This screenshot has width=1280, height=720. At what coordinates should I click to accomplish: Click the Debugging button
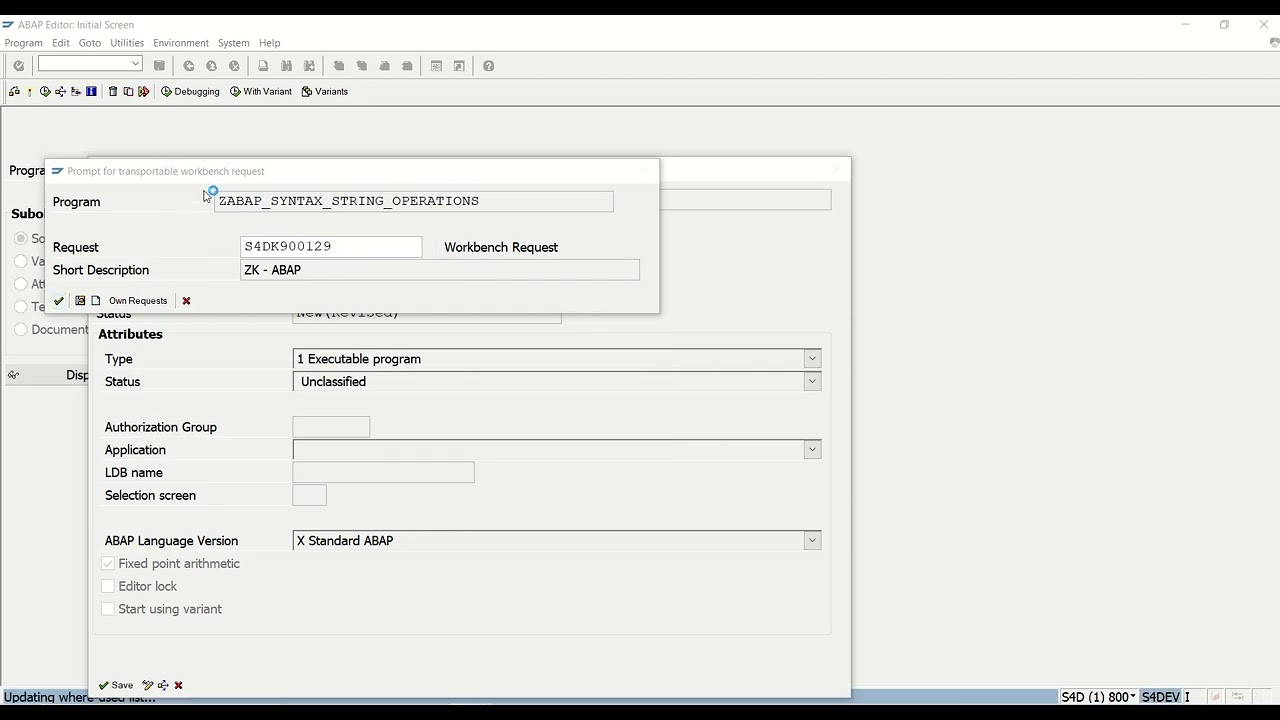point(190,91)
